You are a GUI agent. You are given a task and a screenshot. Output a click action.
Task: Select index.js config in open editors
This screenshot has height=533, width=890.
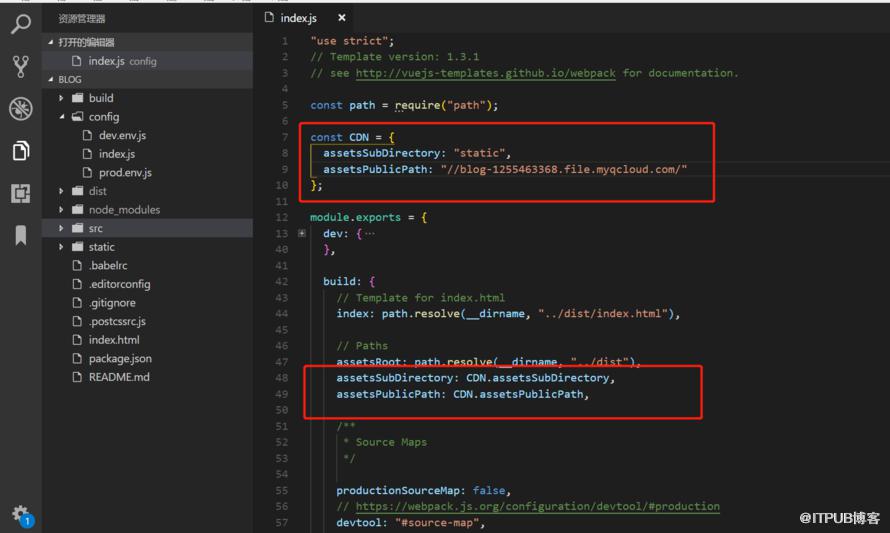click(148, 61)
